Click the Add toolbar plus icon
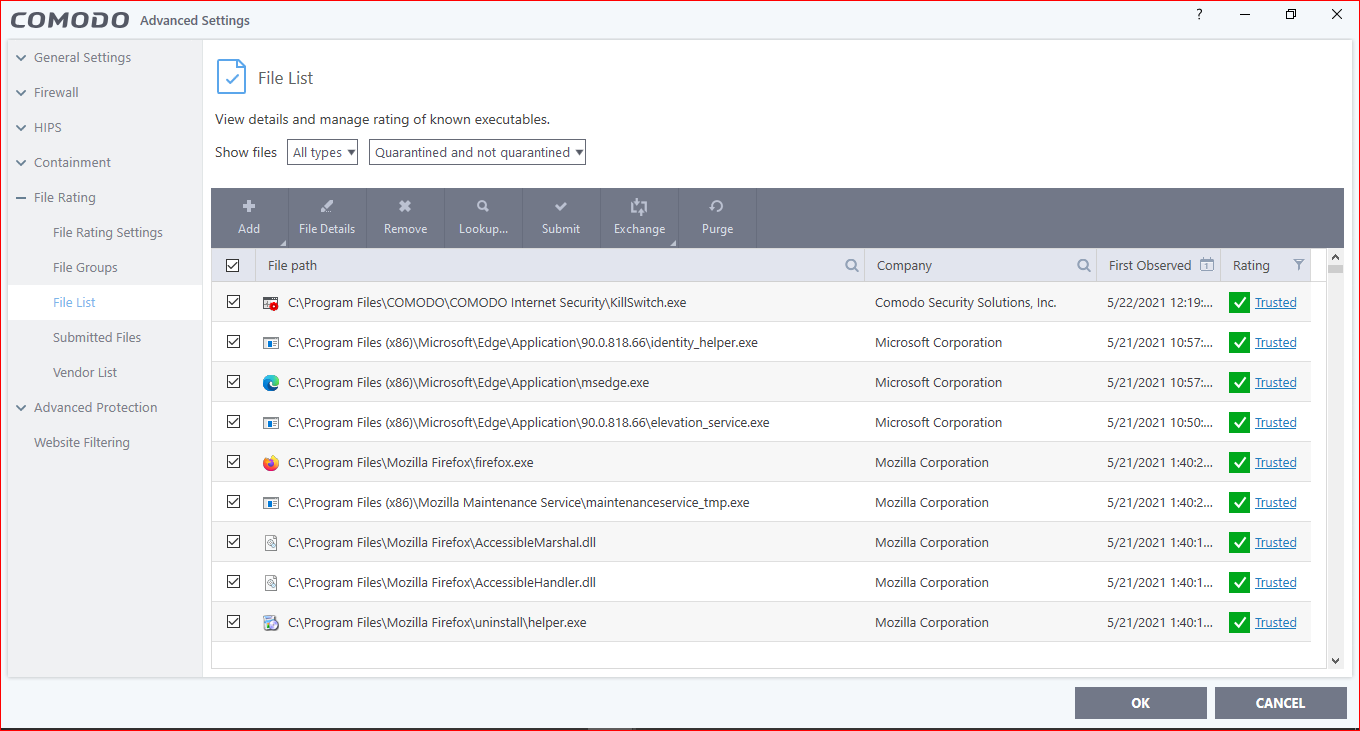The height and width of the screenshot is (731, 1360). [249, 207]
